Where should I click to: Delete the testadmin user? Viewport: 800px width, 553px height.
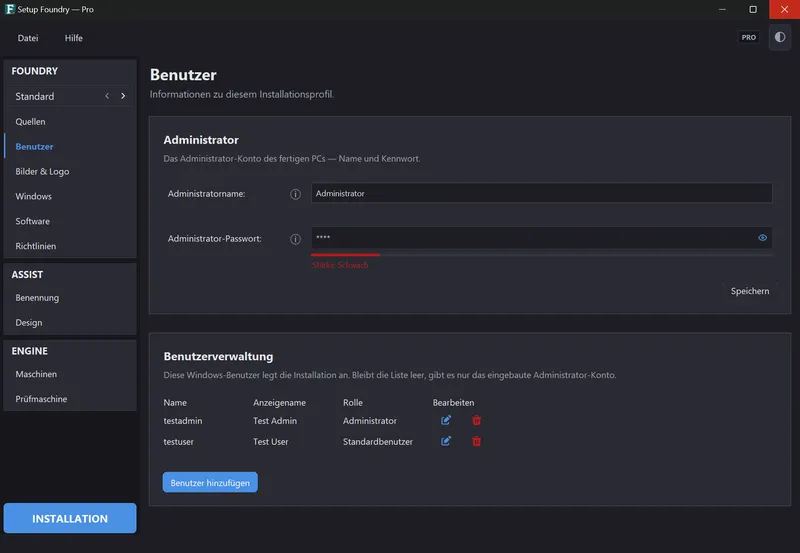[476, 420]
